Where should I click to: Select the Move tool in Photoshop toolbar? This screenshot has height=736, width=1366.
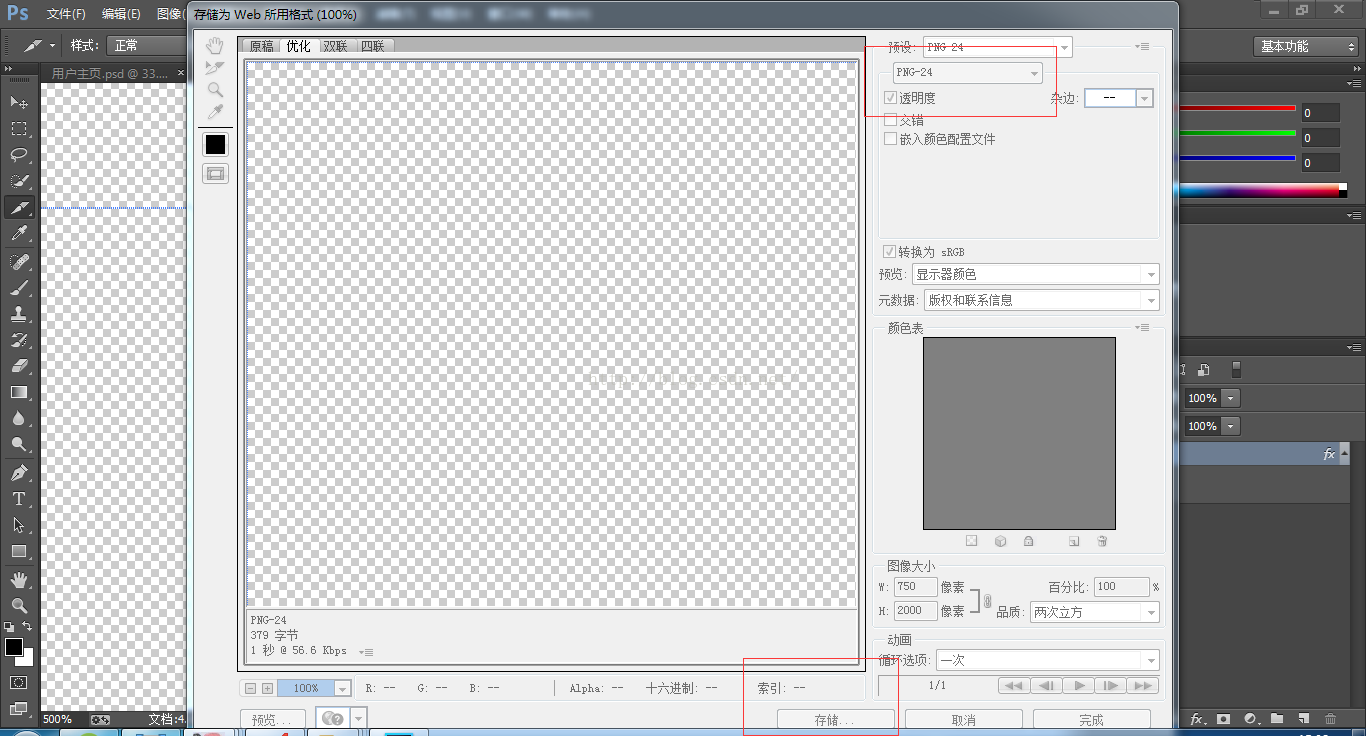tap(19, 103)
